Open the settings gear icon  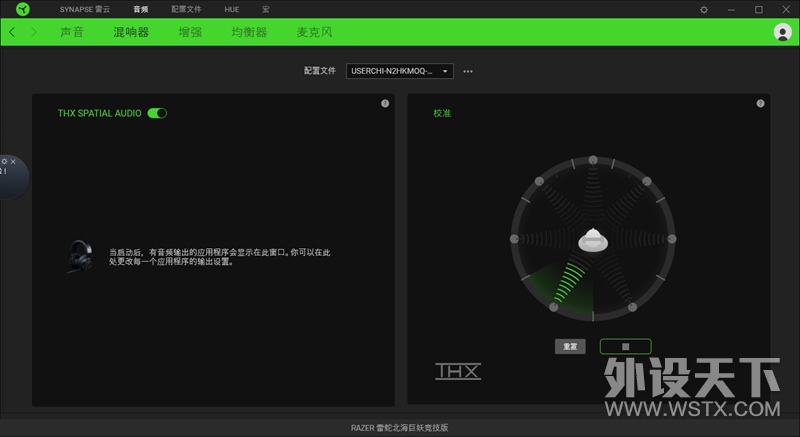coord(704,10)
